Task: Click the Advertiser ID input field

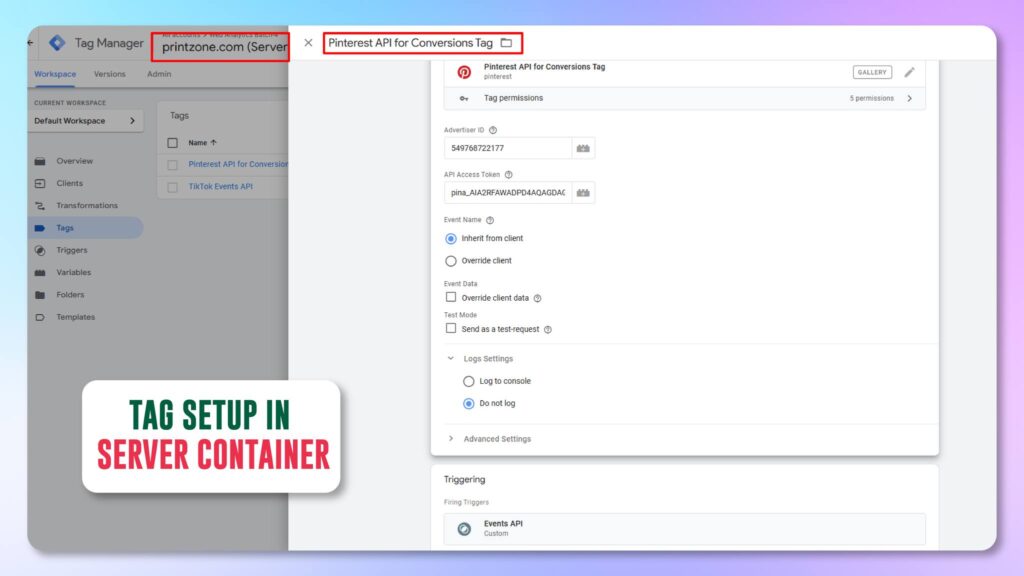Action: (x=507, y=148)
